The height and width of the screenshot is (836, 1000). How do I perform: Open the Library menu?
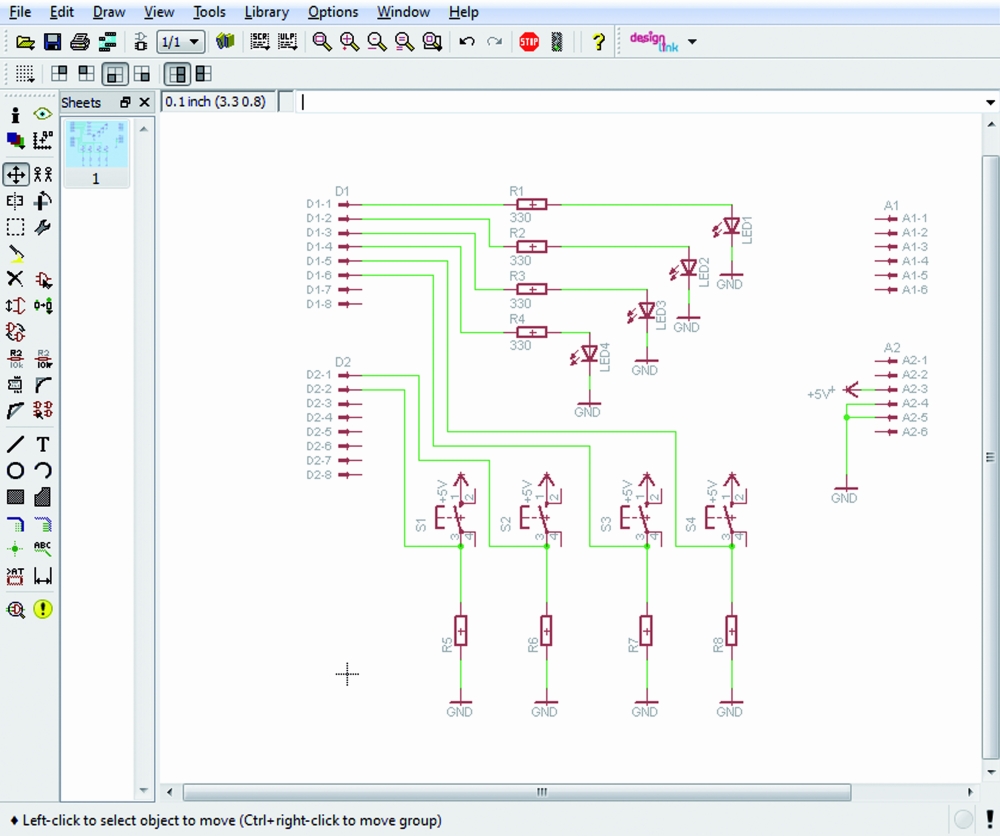pyautogui.click(x=266, y=12)
